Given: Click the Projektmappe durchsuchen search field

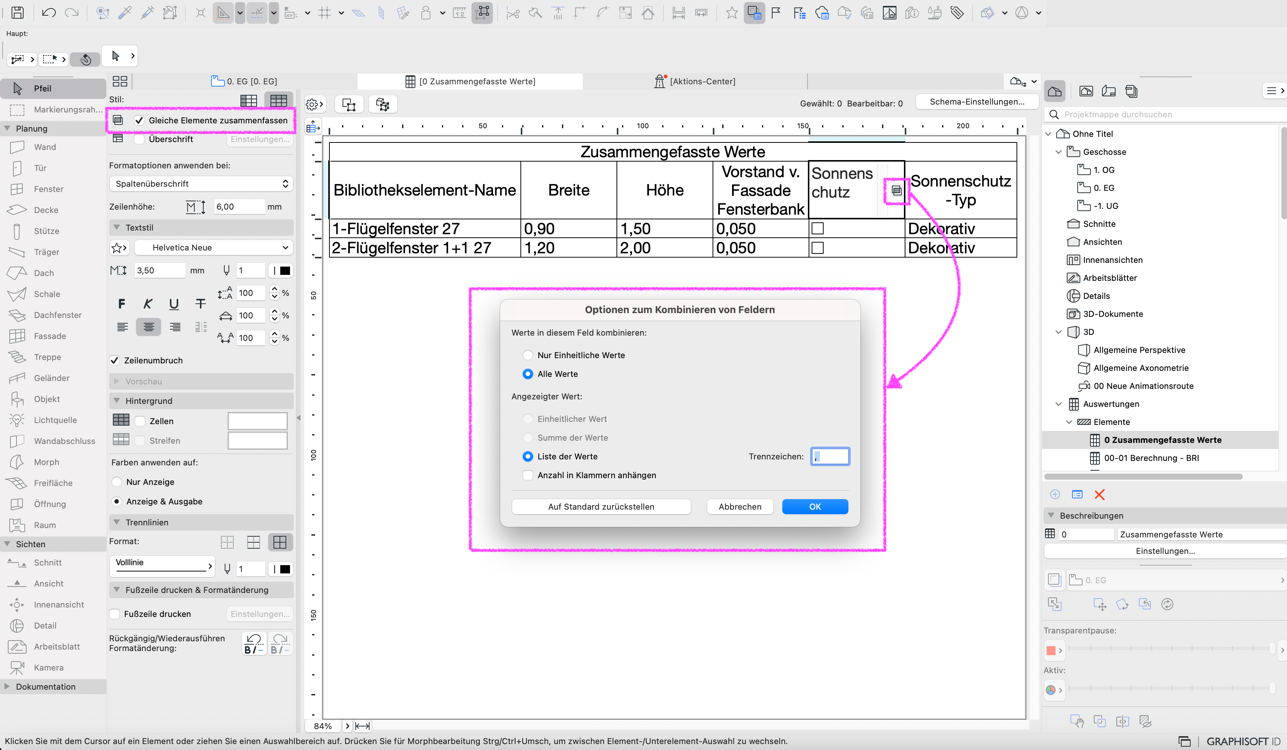Looking at the screenshot, I should (x=1166, y=114).
